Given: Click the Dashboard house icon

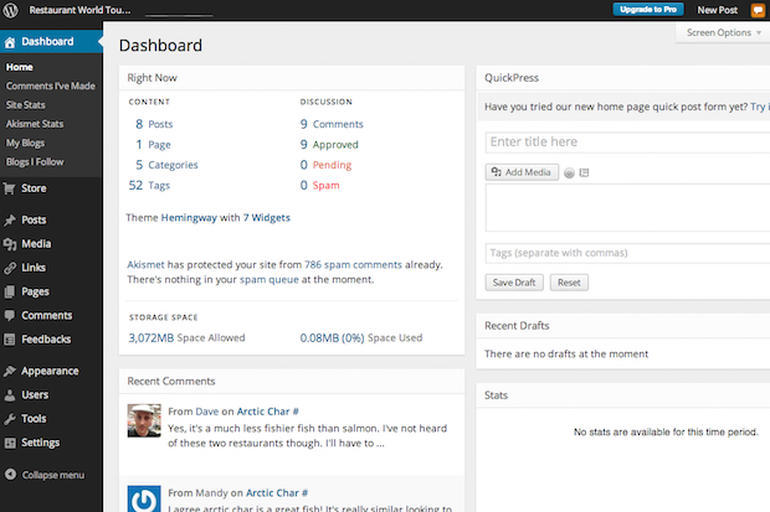Looking at the screenshot, I should (x=10, y=42).
